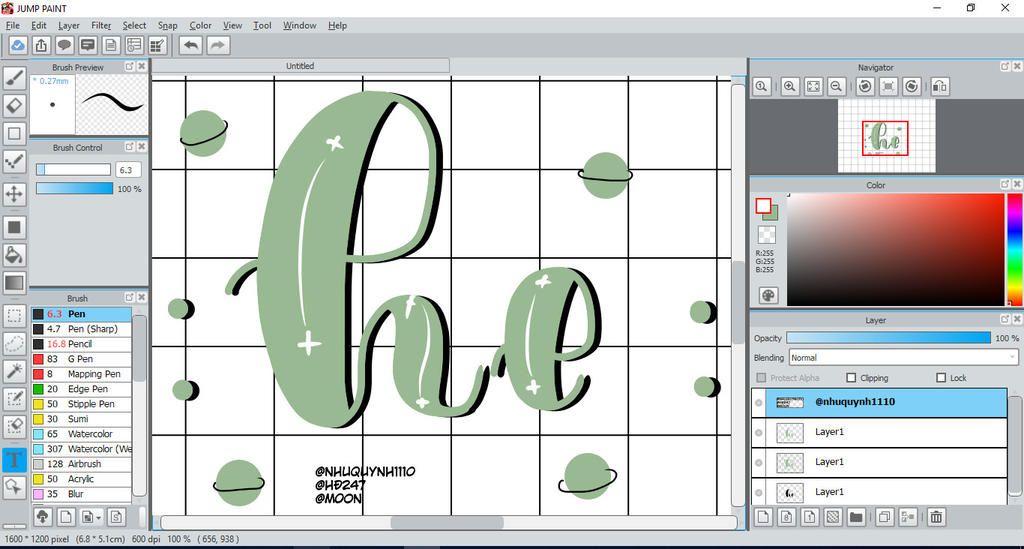Select the Move tool
This screenshot has width=1024, height=549.
click(14, 194)
